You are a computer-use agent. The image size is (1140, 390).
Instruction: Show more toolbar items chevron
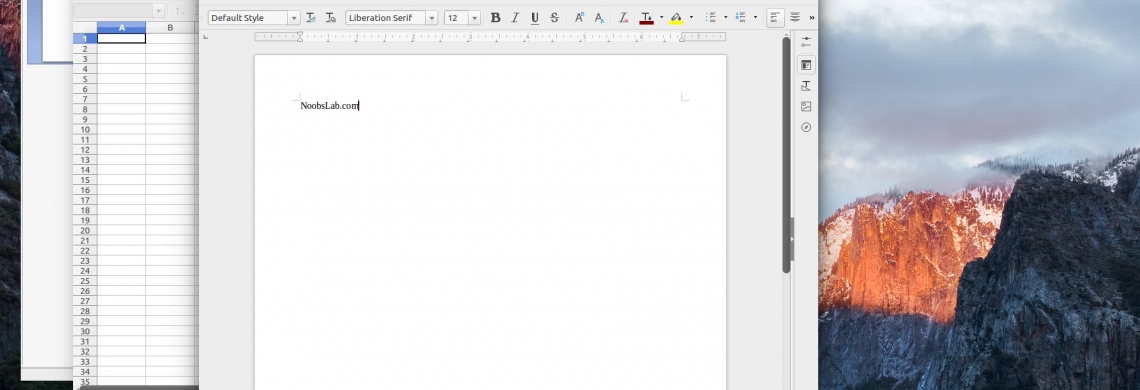(811, 17)
